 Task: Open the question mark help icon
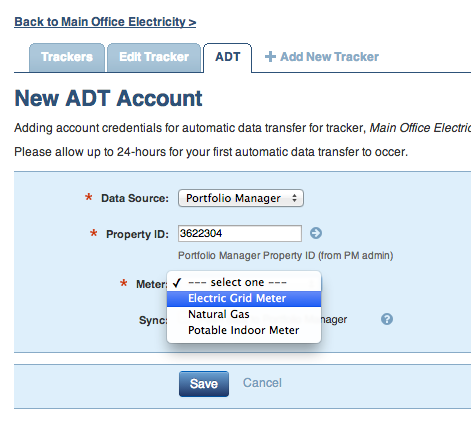387,319
